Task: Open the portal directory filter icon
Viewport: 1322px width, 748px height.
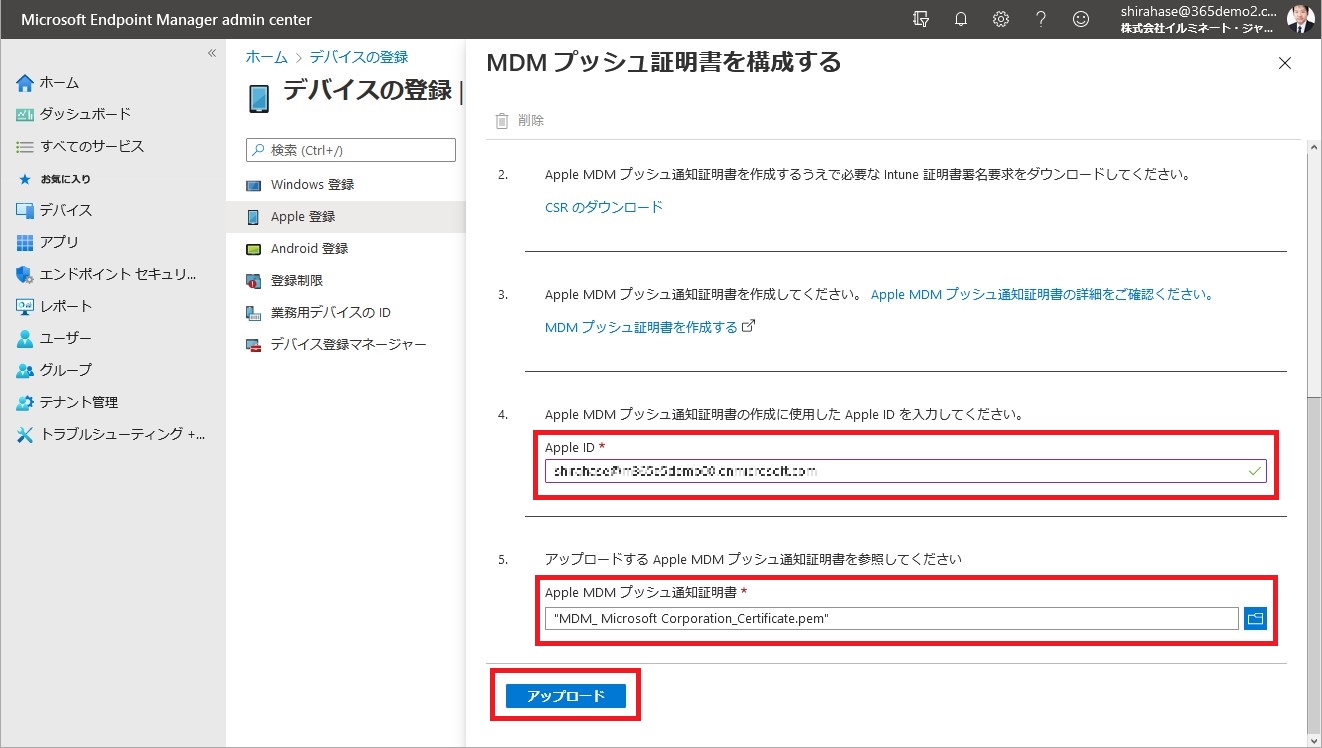Action: point(921,19)
